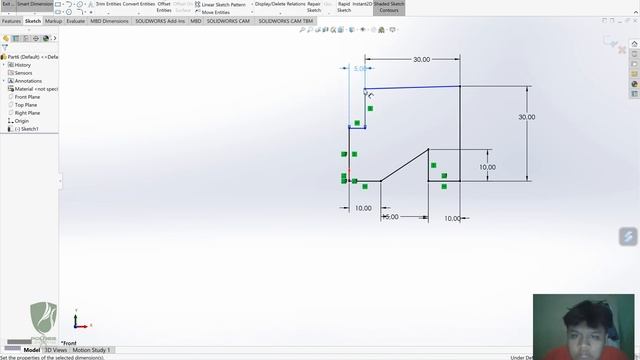
Task: Expand the History tree node
Action: [4, 65]
